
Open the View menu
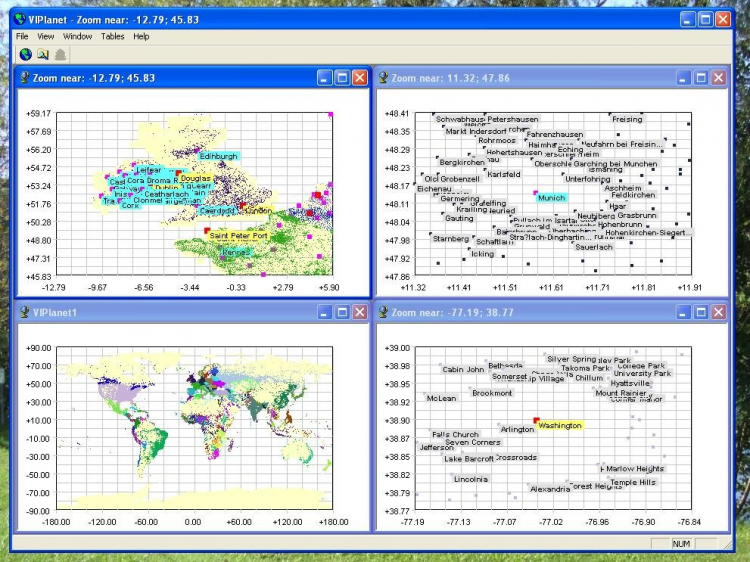tap(46, 36)
